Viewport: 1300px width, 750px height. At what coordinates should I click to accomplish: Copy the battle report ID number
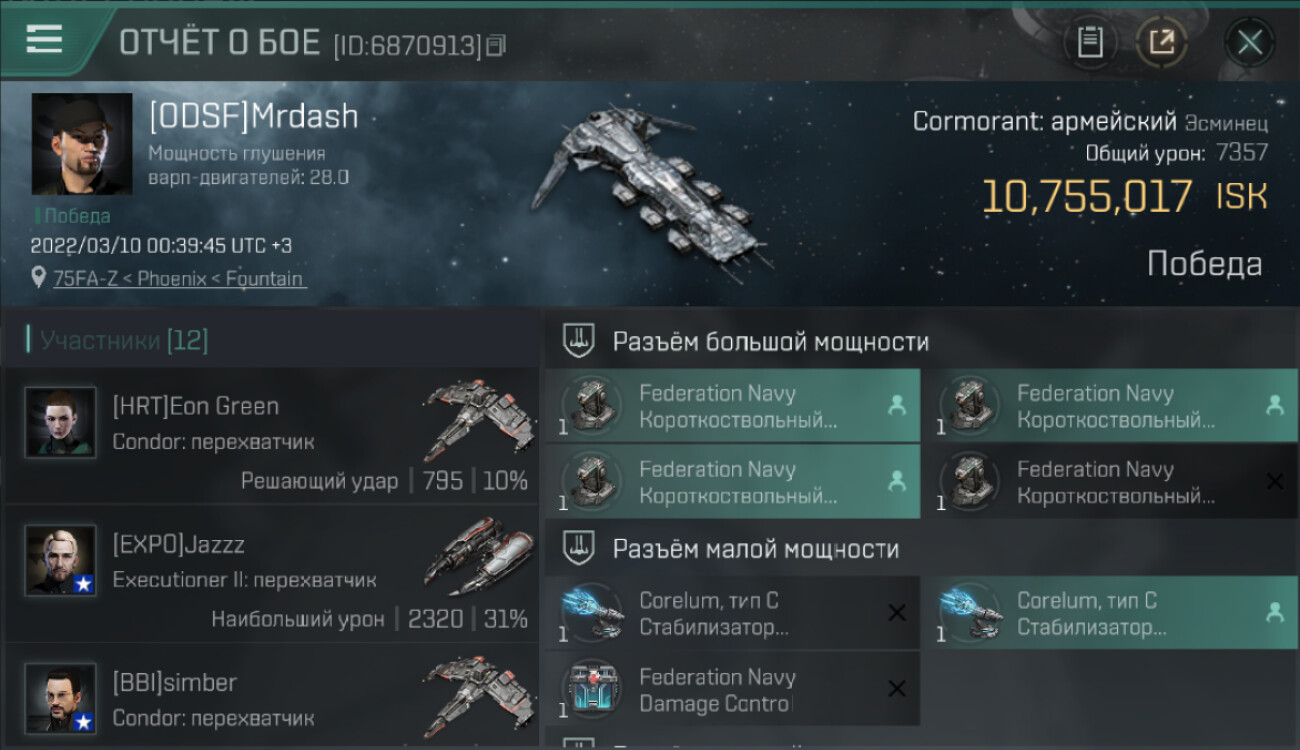tap(497, 45)
